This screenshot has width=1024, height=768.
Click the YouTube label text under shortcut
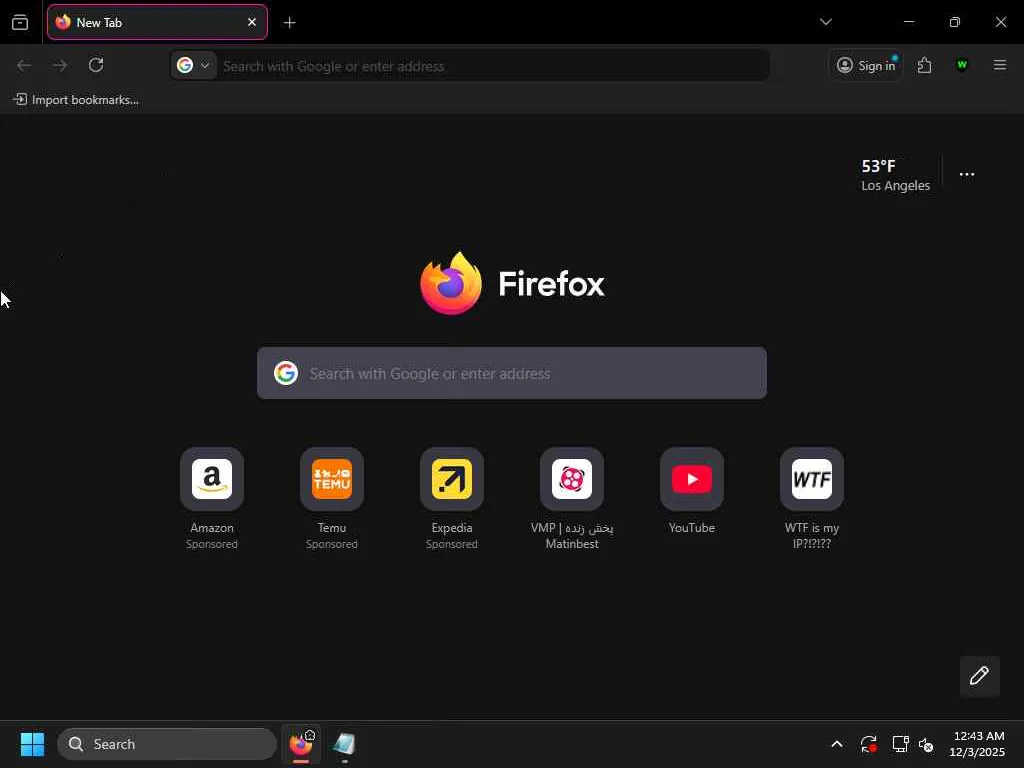pos(692,528)
